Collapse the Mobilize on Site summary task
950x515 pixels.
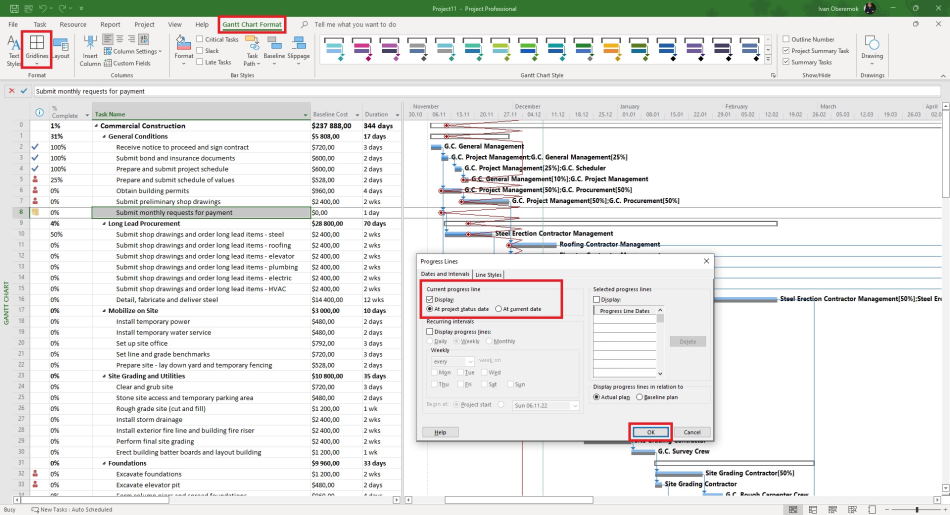point(104,311)
